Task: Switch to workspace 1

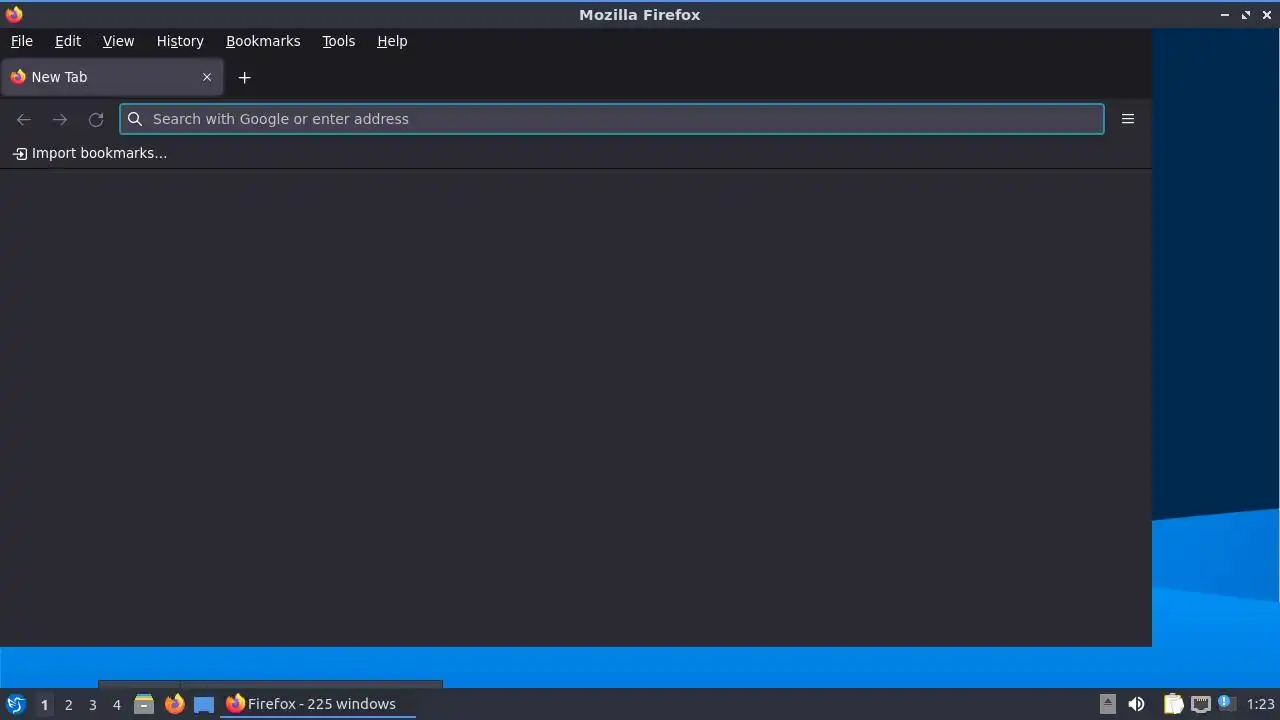Action: (x=44, y=704)
